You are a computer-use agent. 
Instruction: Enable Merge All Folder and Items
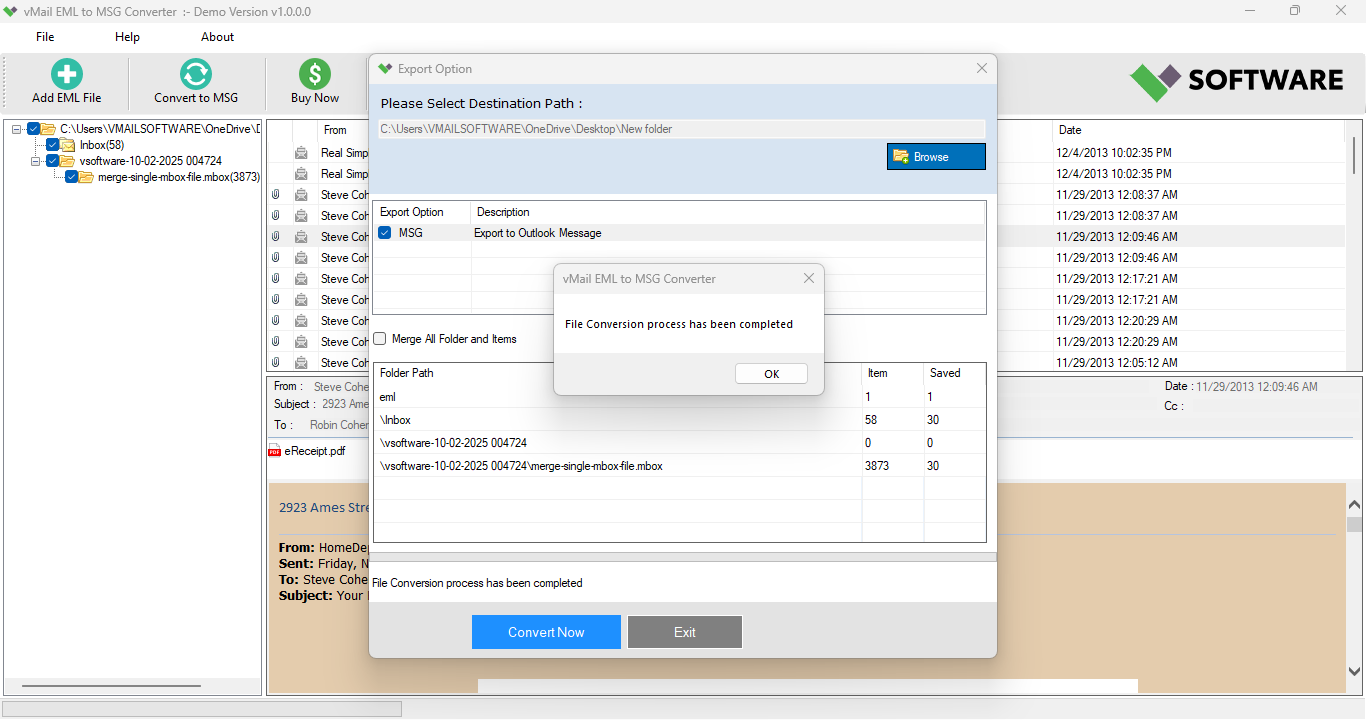[x=380, y=338]
